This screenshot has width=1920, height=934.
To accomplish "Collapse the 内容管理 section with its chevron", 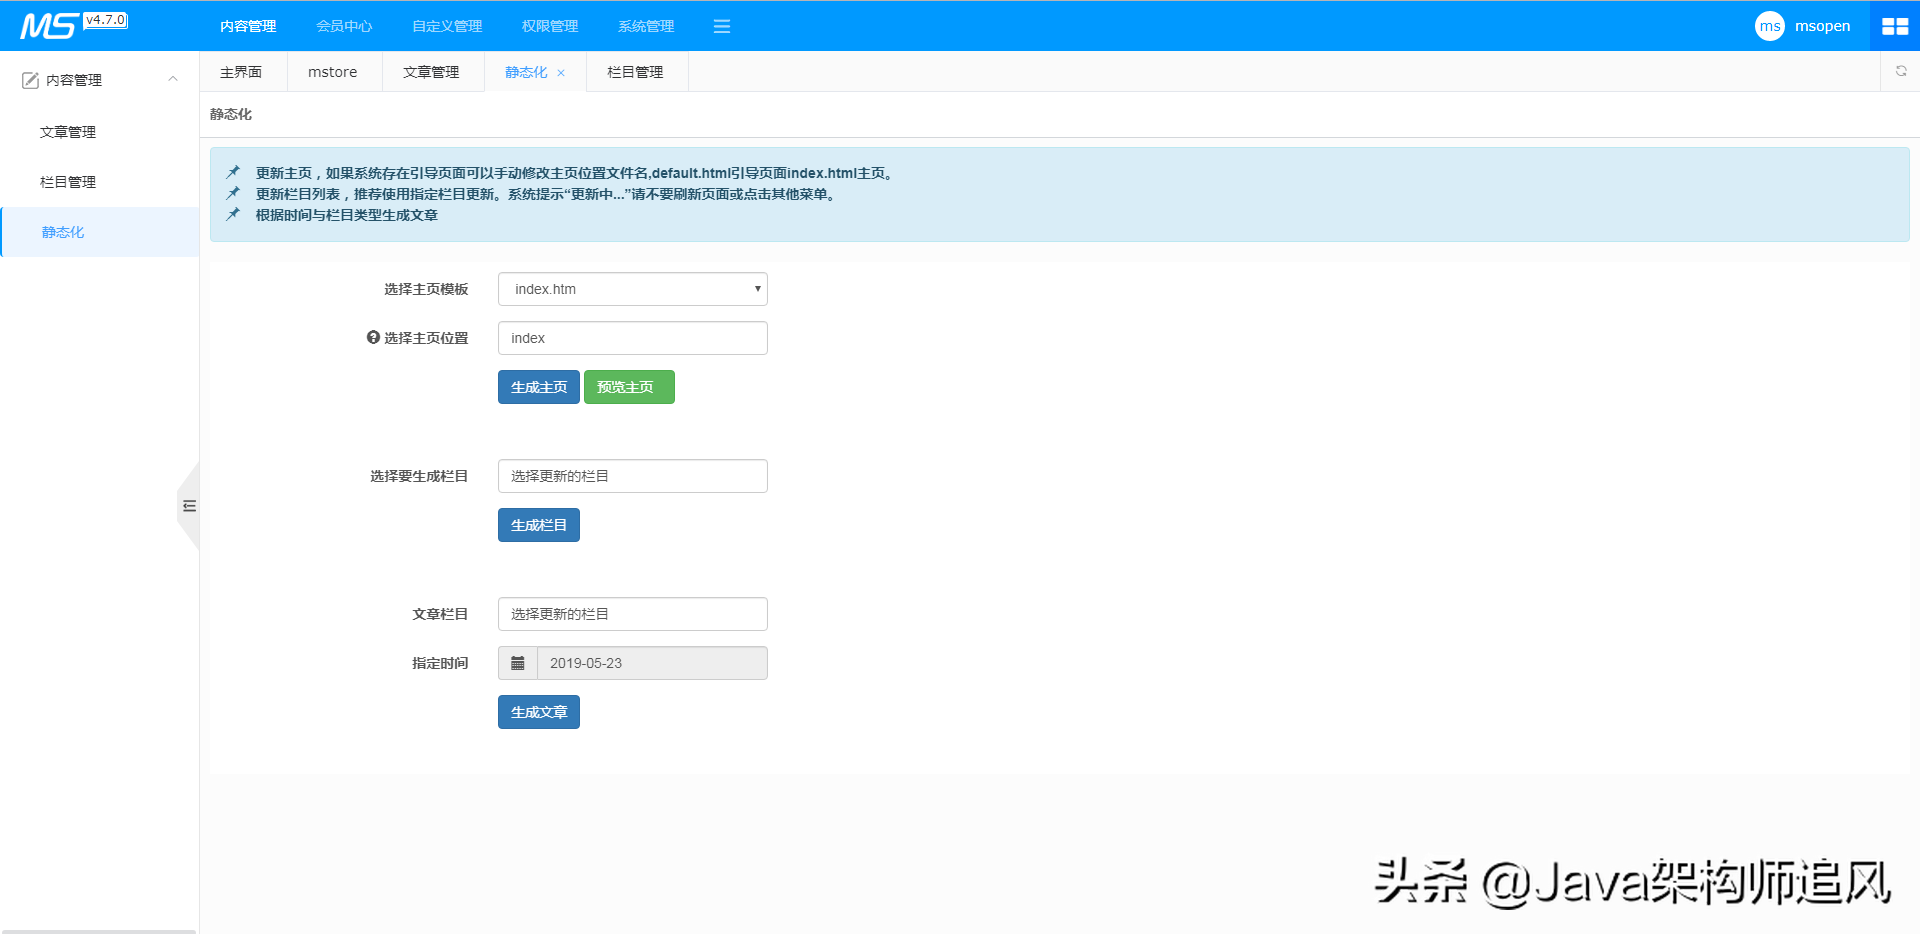I will [172, 79].
